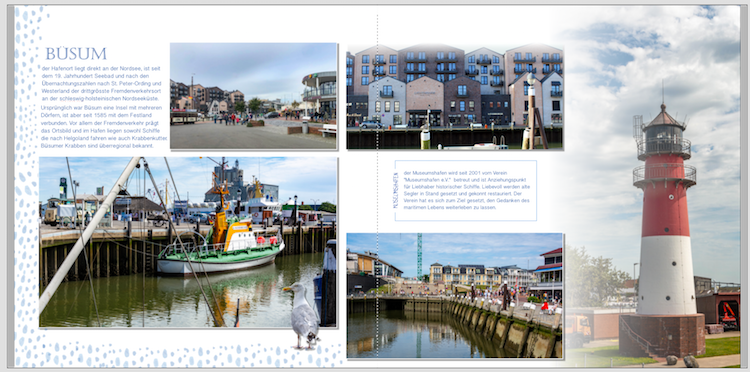Select the harbor promenade street photo

(x=254, y=96)
